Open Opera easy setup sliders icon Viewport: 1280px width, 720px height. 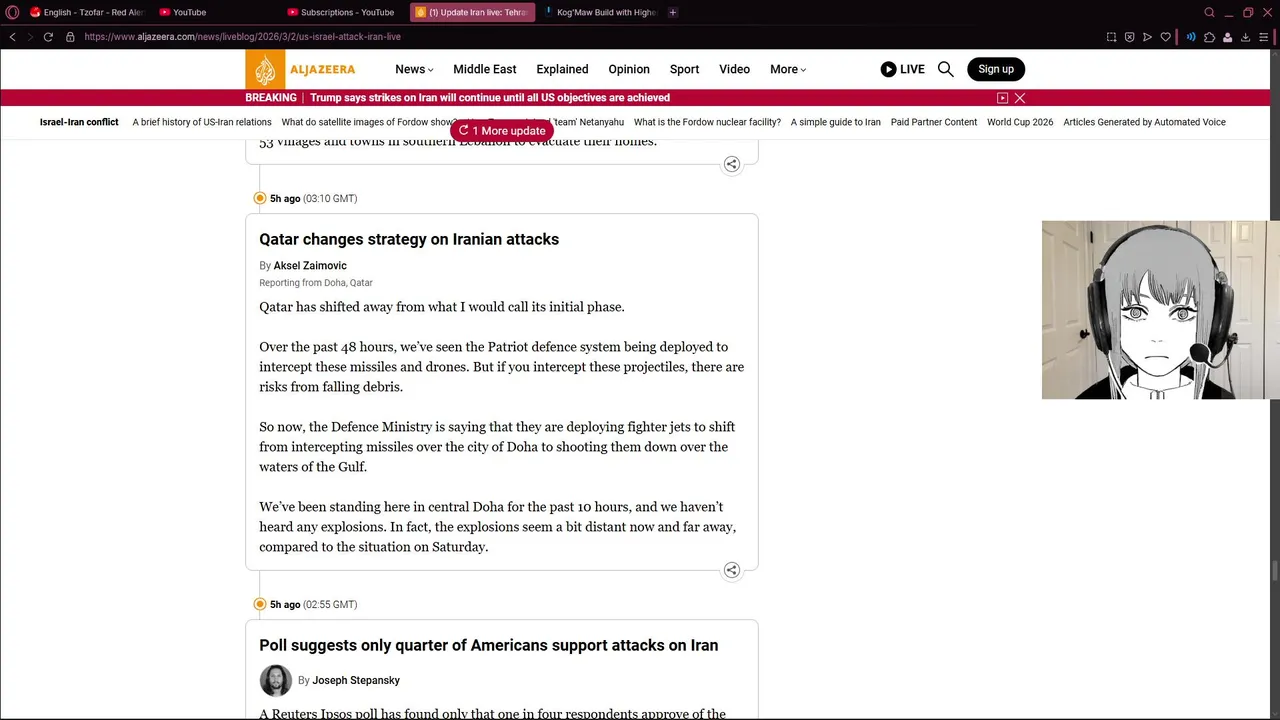point(1264,37)
